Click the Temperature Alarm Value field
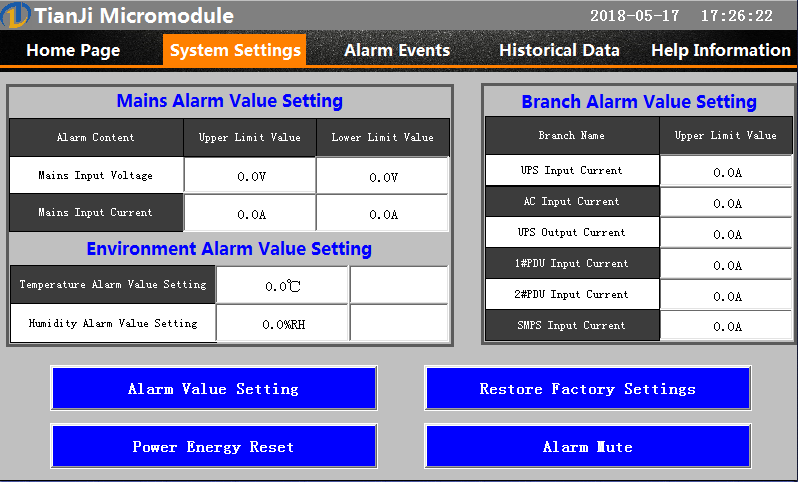Image resolution: width=798 pixels, height=482 pixels. tap(282, 285)
